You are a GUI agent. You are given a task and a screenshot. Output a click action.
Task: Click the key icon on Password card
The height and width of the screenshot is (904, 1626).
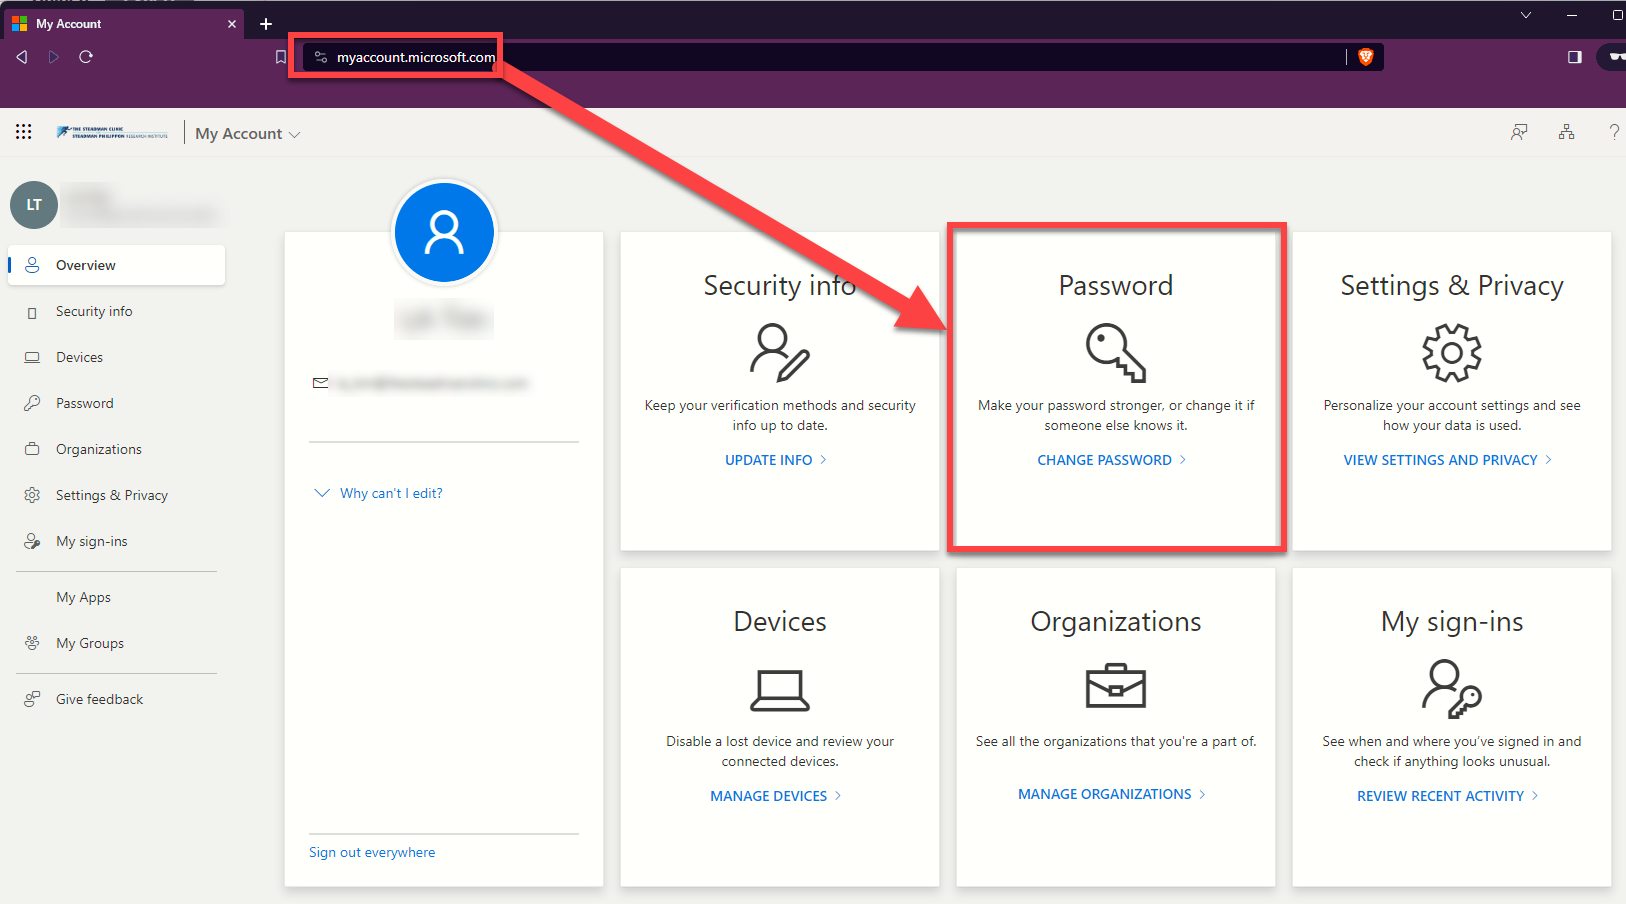click(1116, 352)
